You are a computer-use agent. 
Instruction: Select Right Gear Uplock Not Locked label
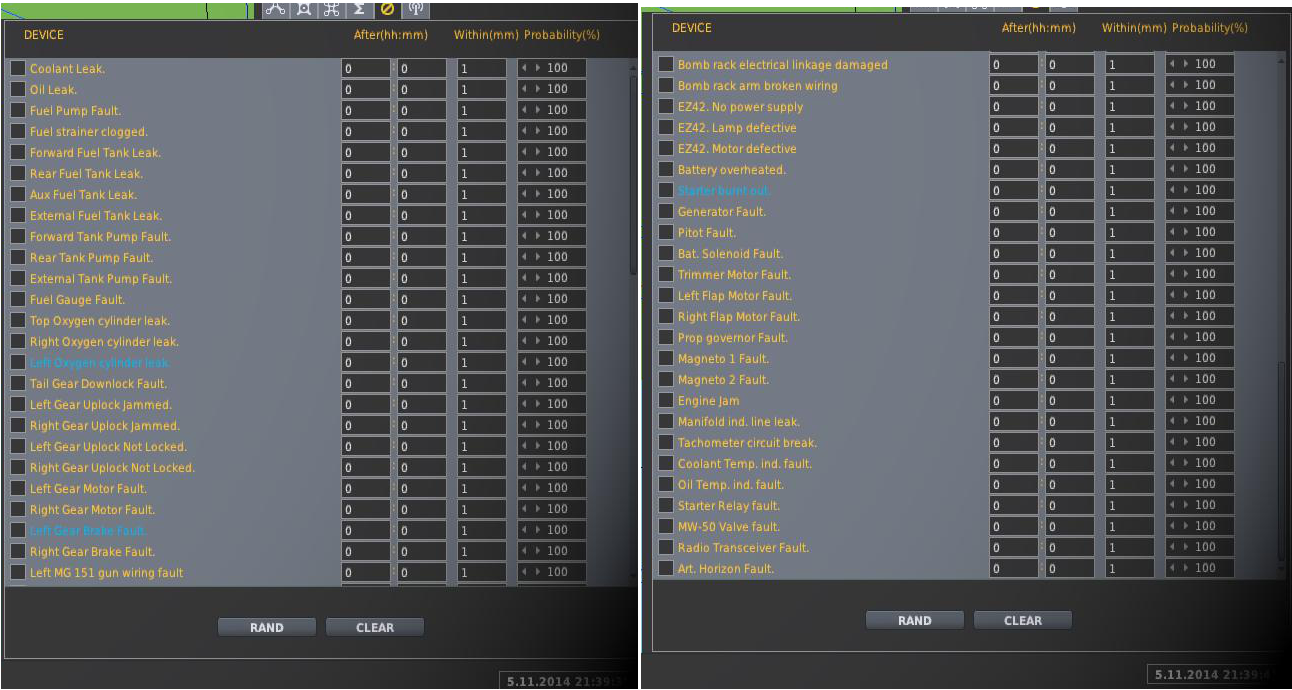tap(112, 467)
